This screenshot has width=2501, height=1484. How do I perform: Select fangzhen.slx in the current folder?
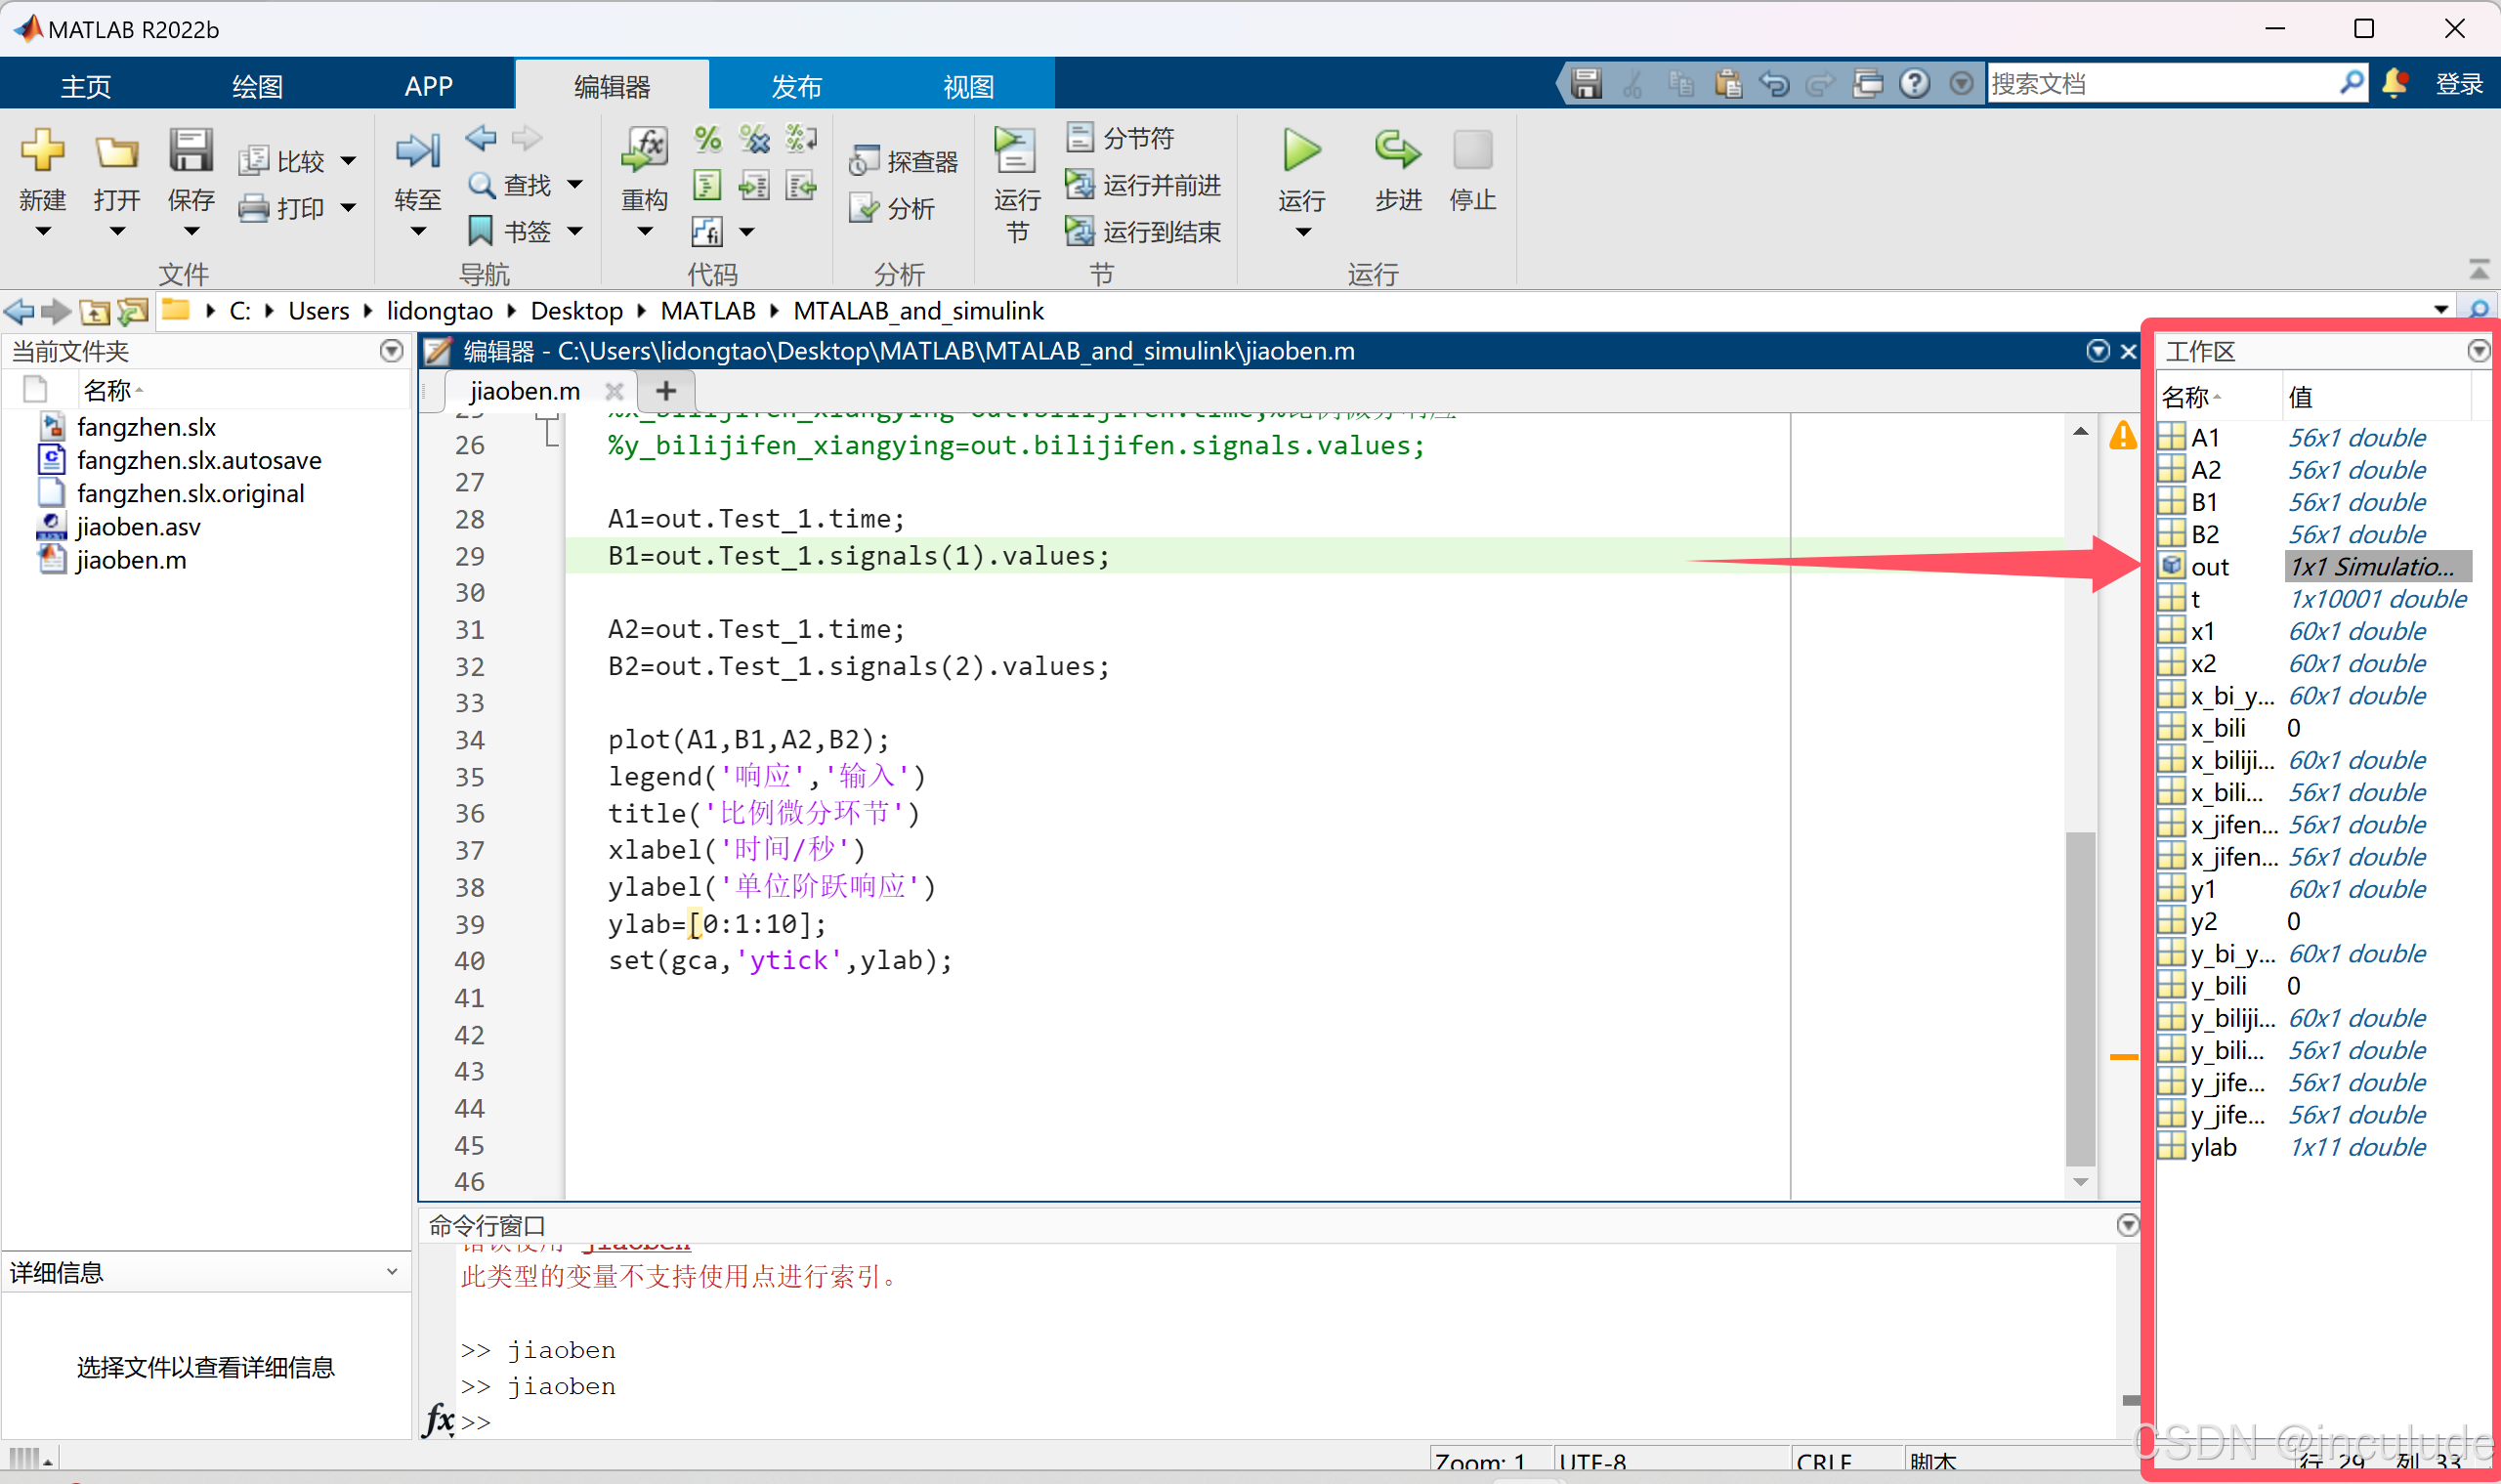[x=146, y=427]
